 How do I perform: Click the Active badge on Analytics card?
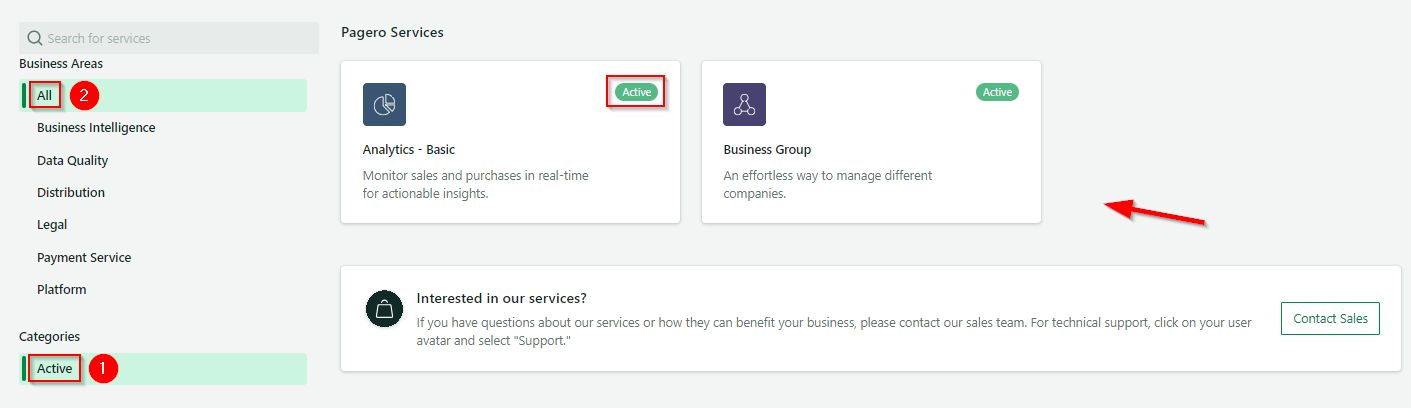coord(637,92)
